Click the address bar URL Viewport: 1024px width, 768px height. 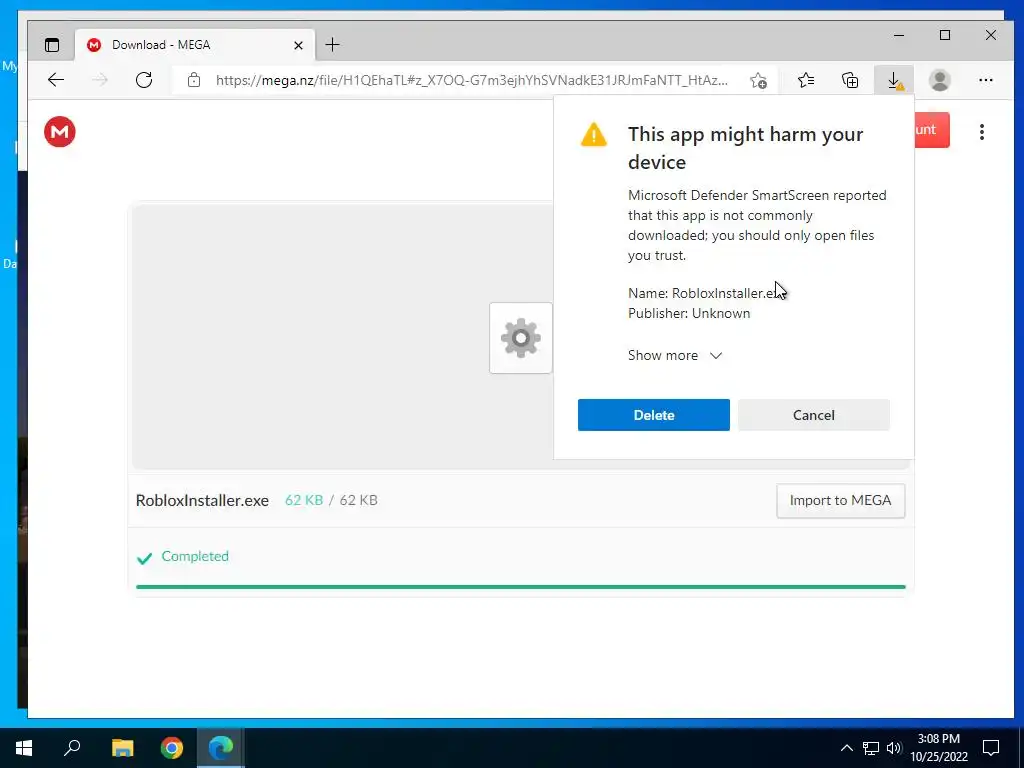coord(472,80)
